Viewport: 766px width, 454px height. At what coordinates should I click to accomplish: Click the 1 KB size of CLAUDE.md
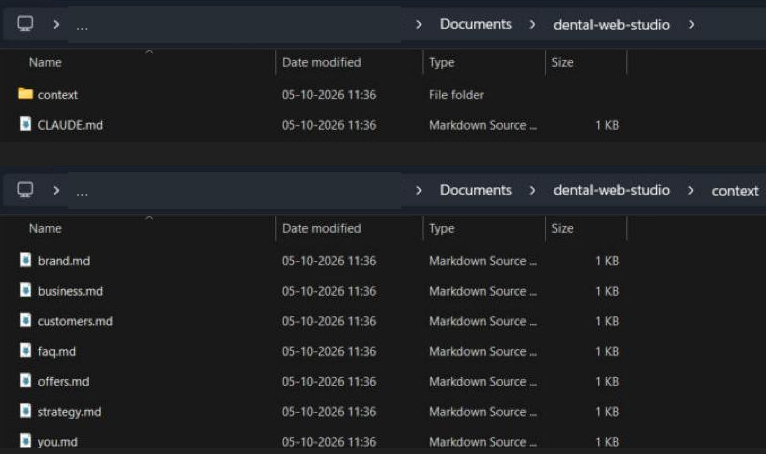point(607,125)
